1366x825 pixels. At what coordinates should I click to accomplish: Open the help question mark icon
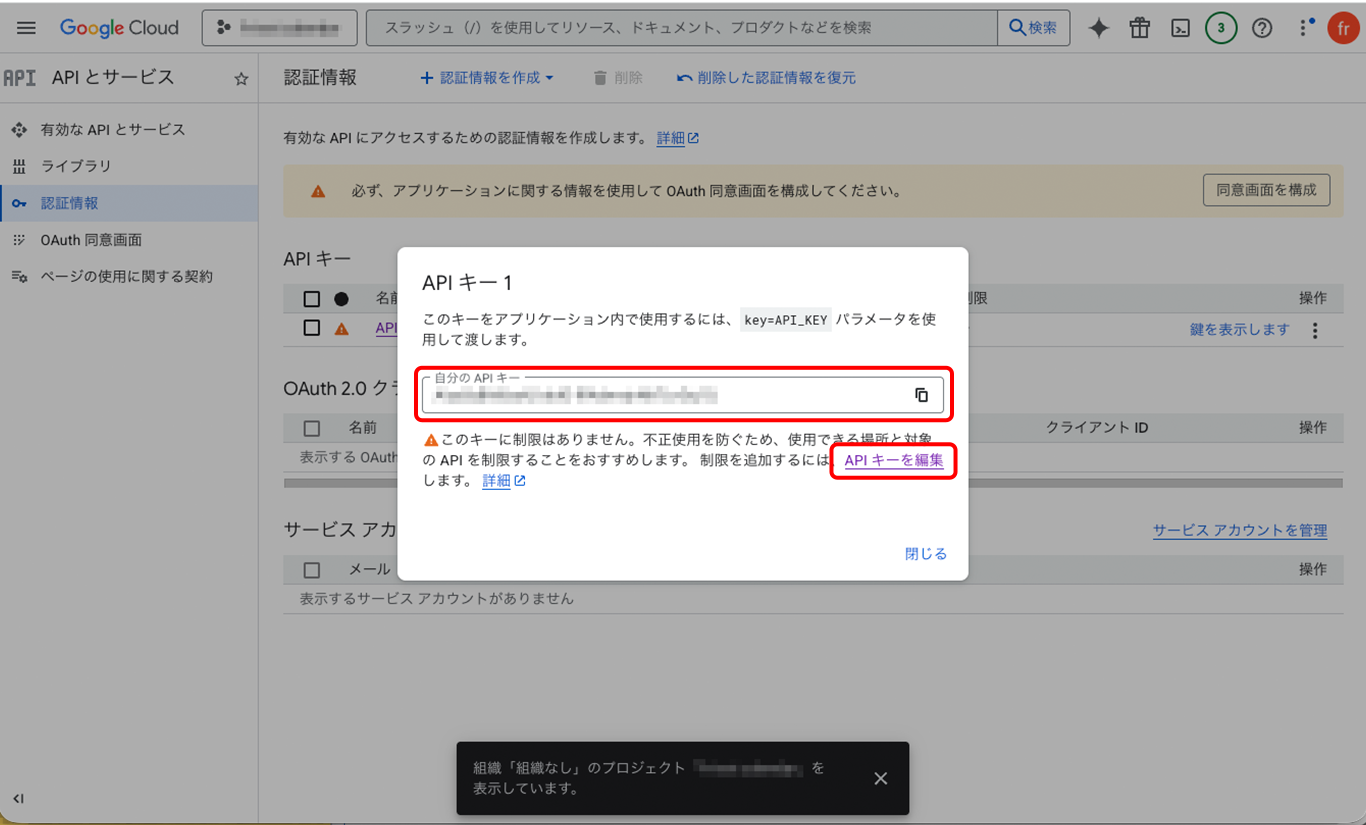coord(1262,28)
